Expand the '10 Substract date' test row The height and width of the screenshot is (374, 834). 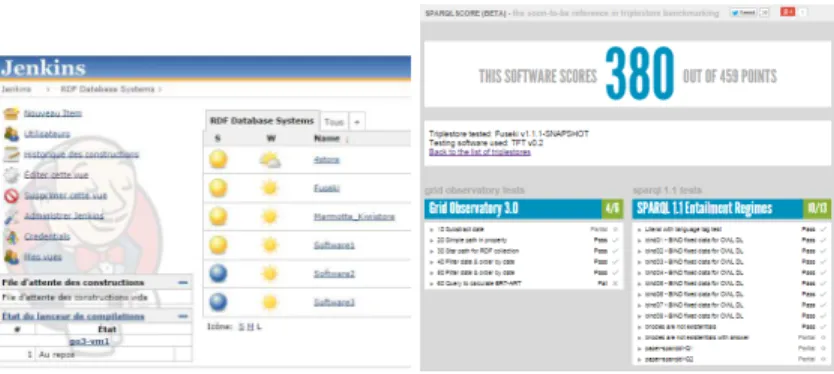524,229
